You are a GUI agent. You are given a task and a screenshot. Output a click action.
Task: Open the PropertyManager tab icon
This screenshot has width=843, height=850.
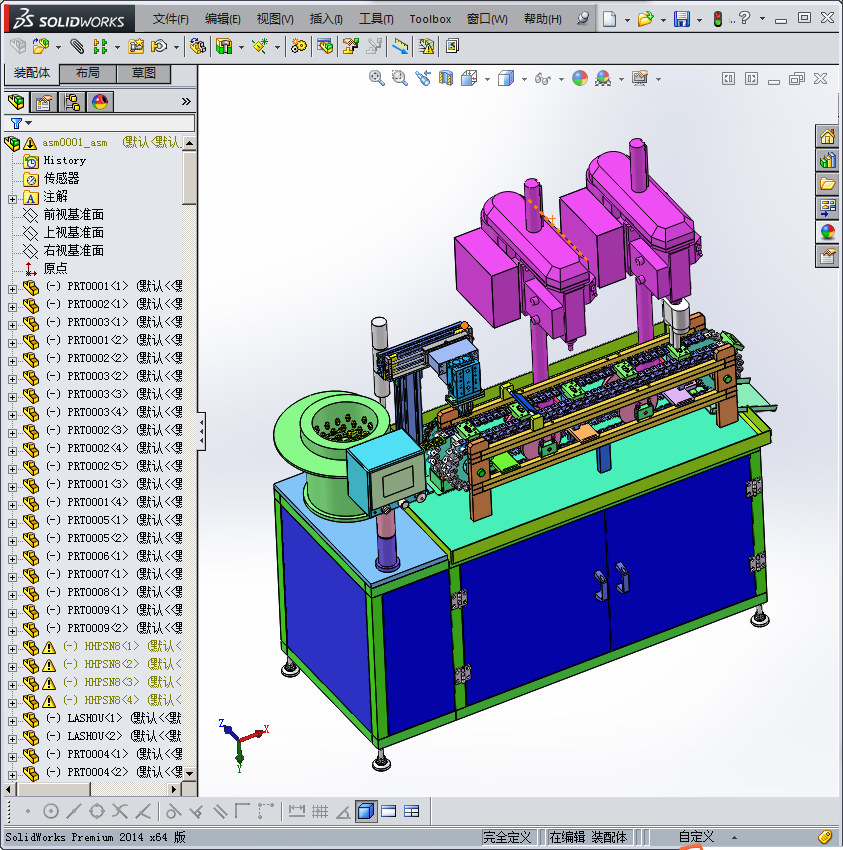click(43, 101)
